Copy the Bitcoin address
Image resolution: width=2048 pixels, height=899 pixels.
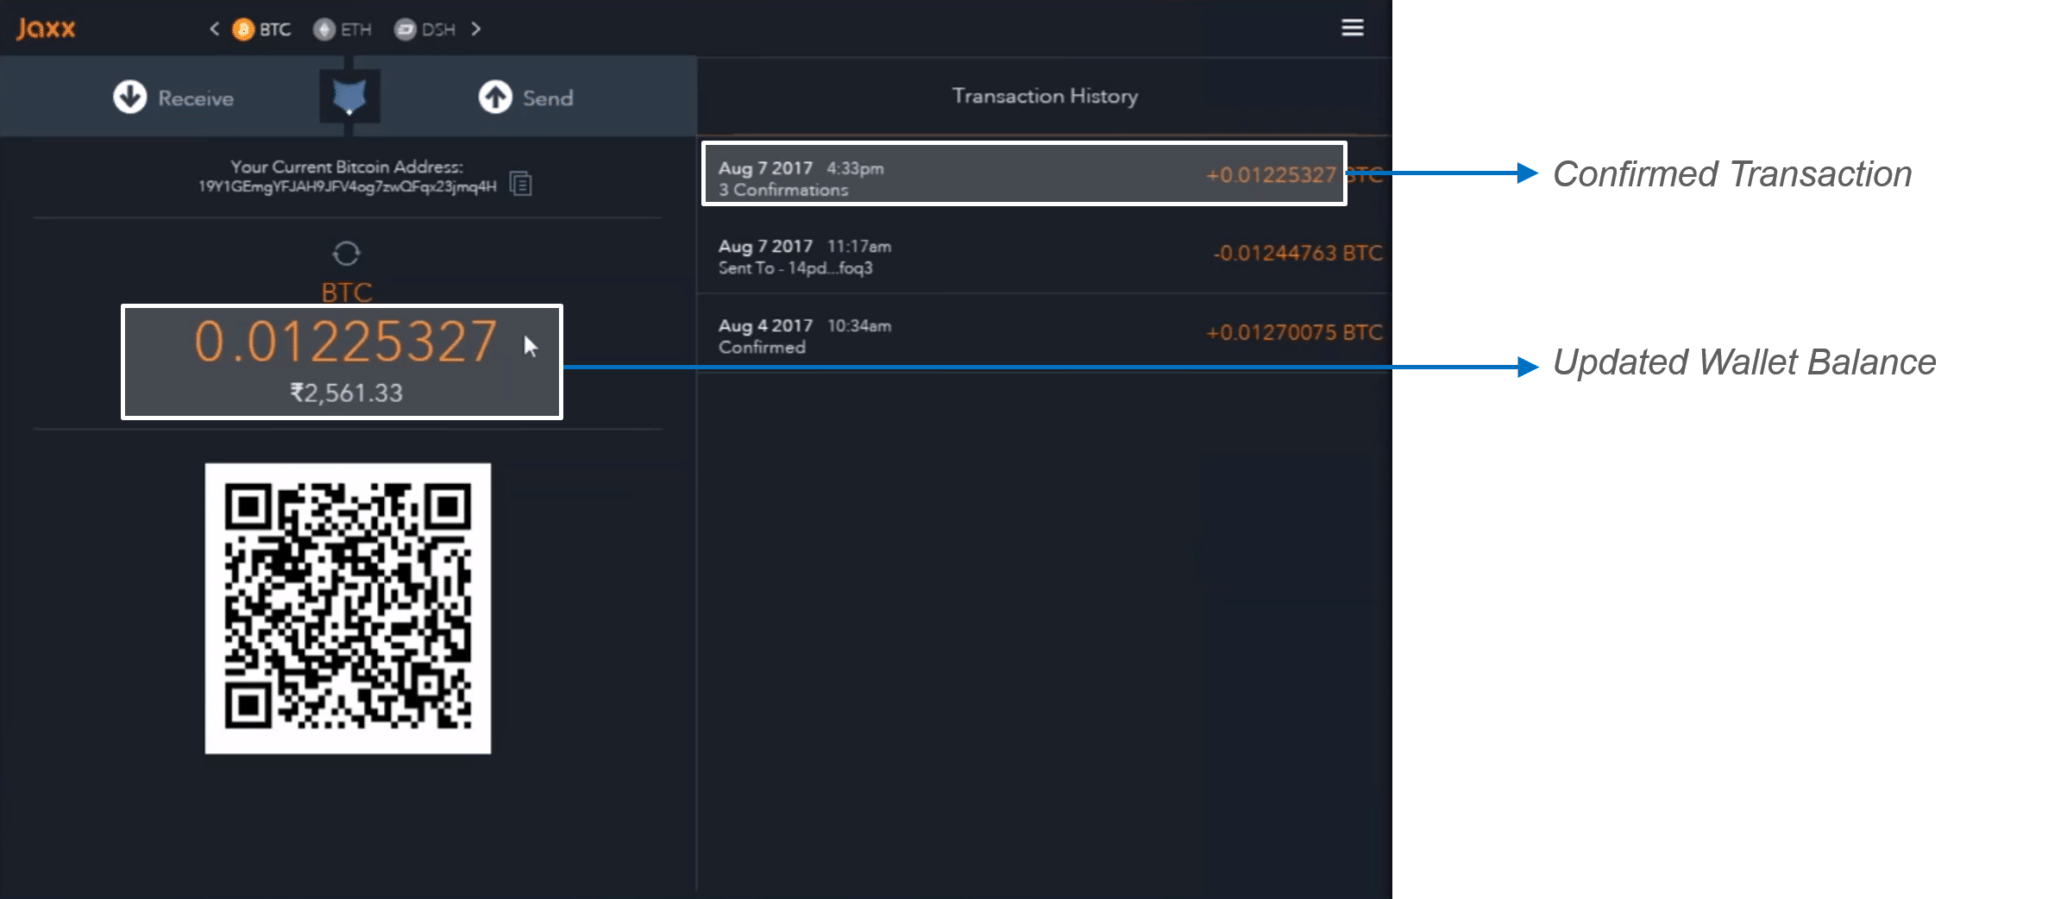point(520,184)
